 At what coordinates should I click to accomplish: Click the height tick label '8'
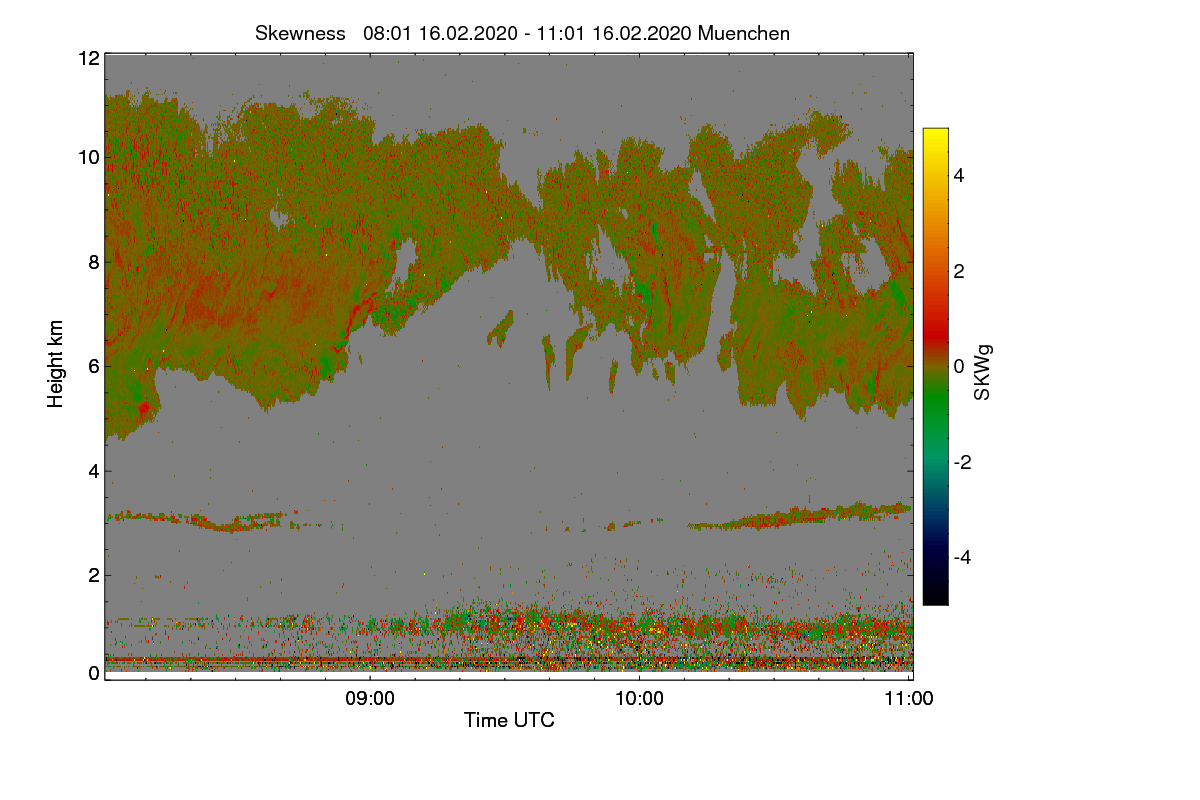click(93, 262)
